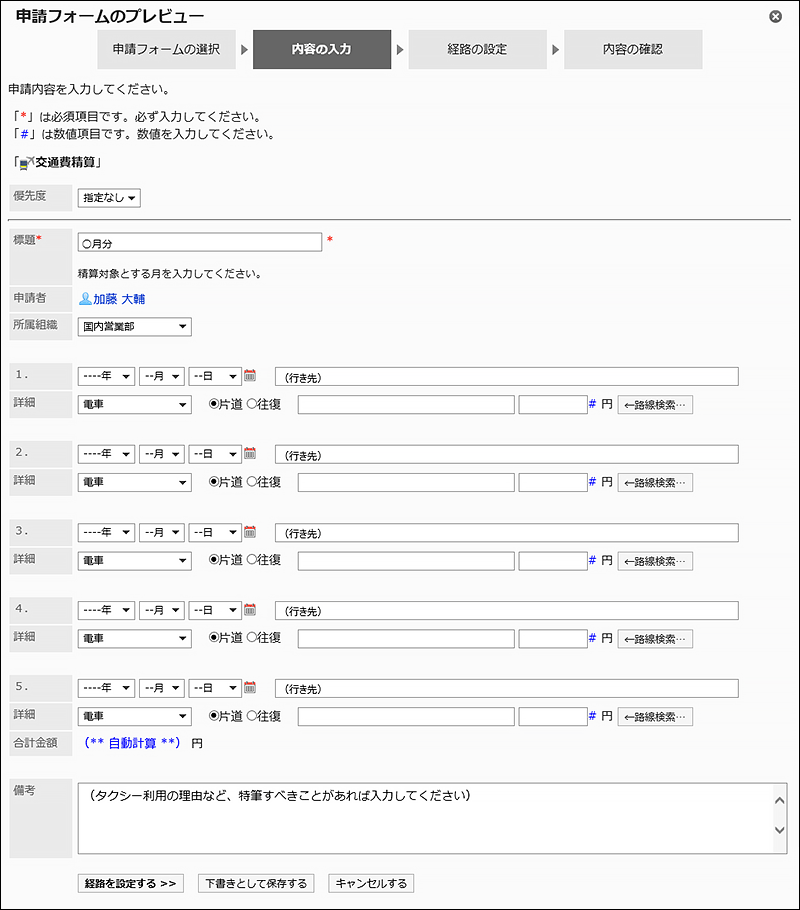Select 片道 radio in row 3
Image resolution: width=800 pixels, height=910 pixels.
coord(213,559)
